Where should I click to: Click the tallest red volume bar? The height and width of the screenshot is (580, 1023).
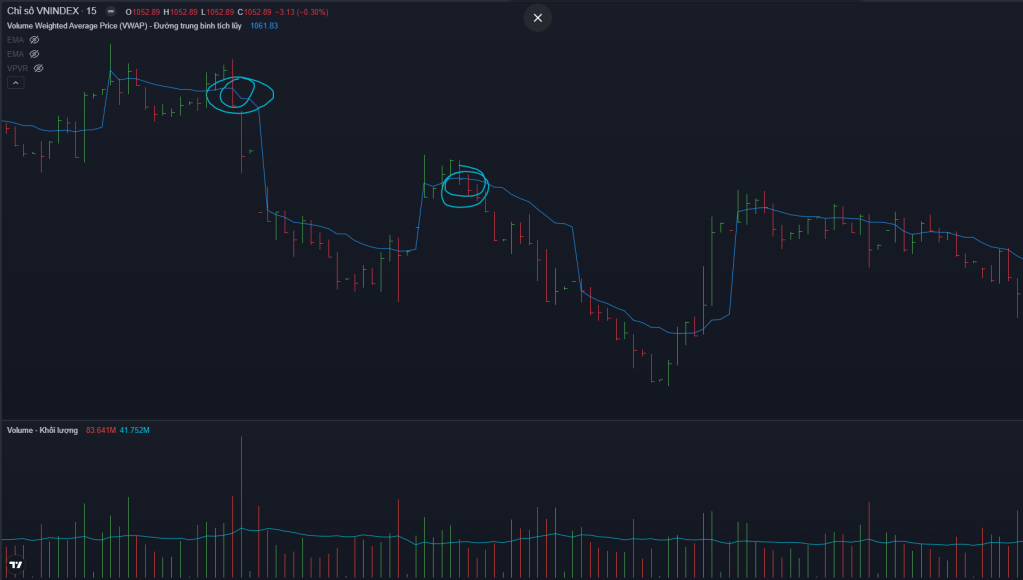[x=241, y=500]
